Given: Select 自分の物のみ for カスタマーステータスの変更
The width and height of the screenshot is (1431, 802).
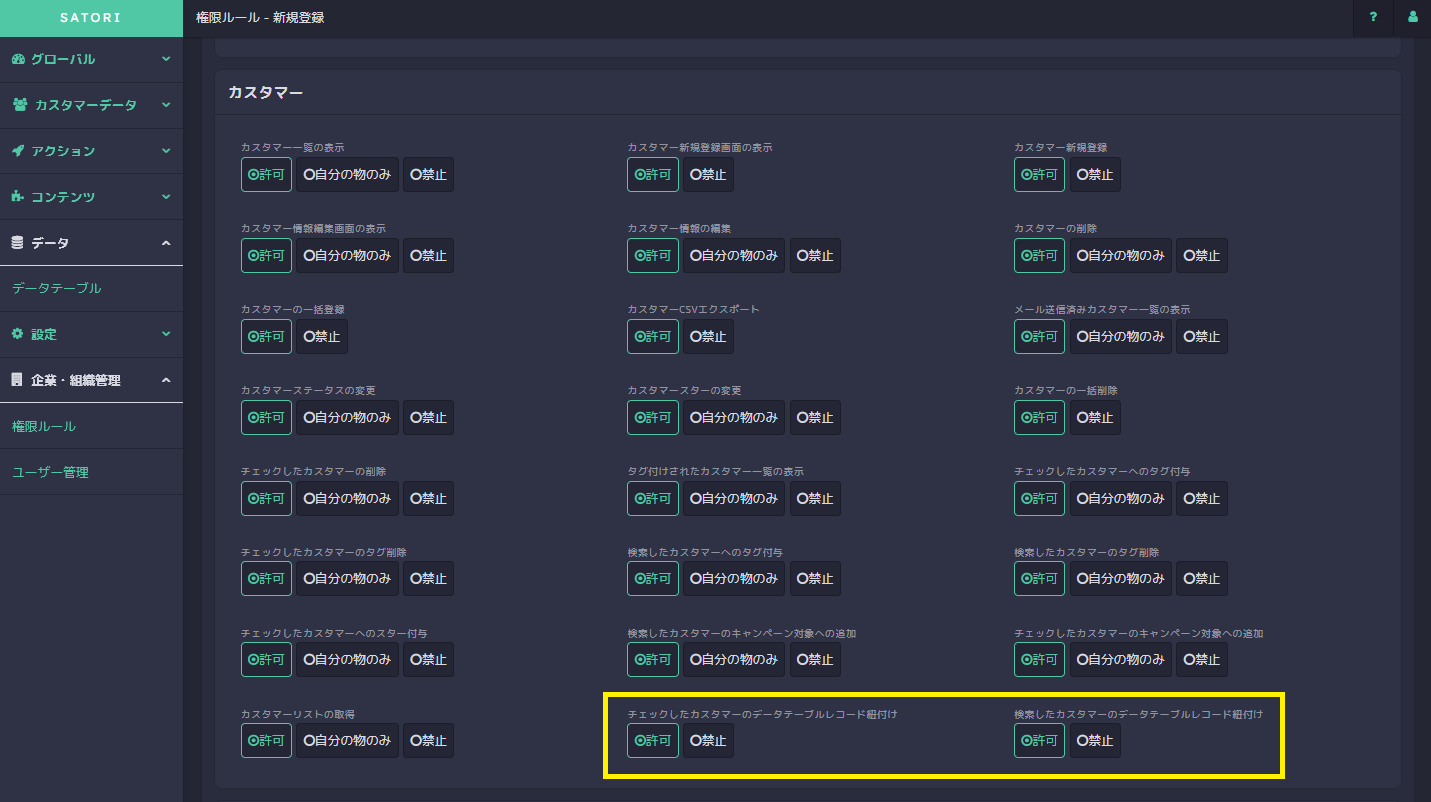Looking at the screenshot, I should coord(347,417).
